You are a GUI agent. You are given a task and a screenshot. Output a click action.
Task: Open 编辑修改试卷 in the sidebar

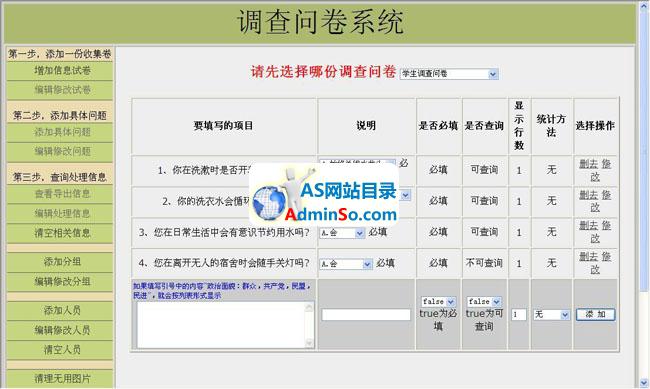pos(62,90)
